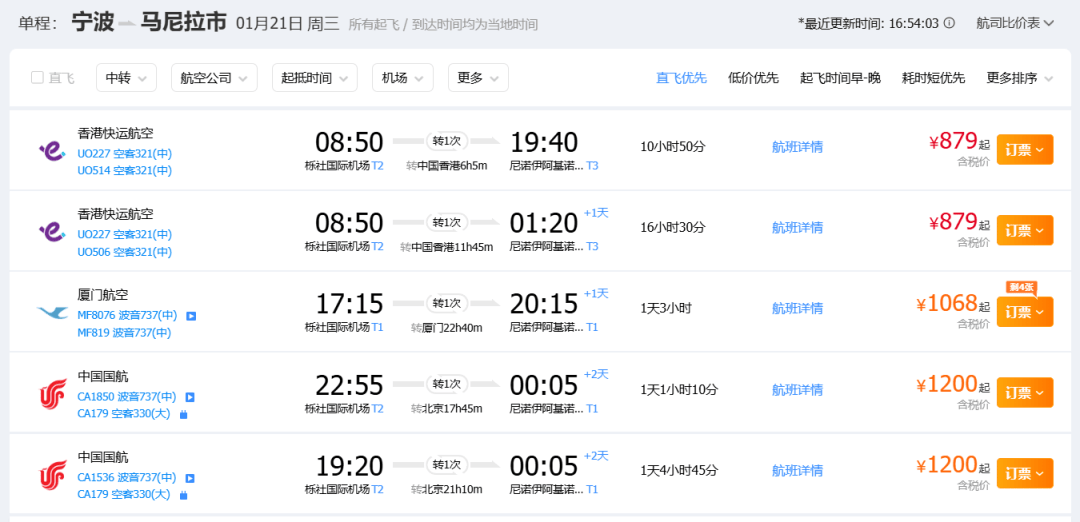Viewport: 1080px width, 522px height.
Task: Click the Xiamen Airlines logo icon
Action: (52, 312)
